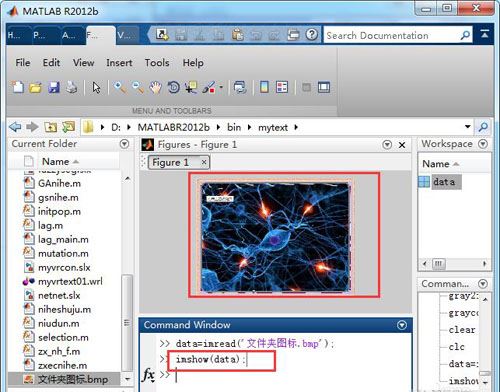Viewport: 500px width, 392px height.
Task: Switch to the V... (View) tab
Action: point(126,35)
